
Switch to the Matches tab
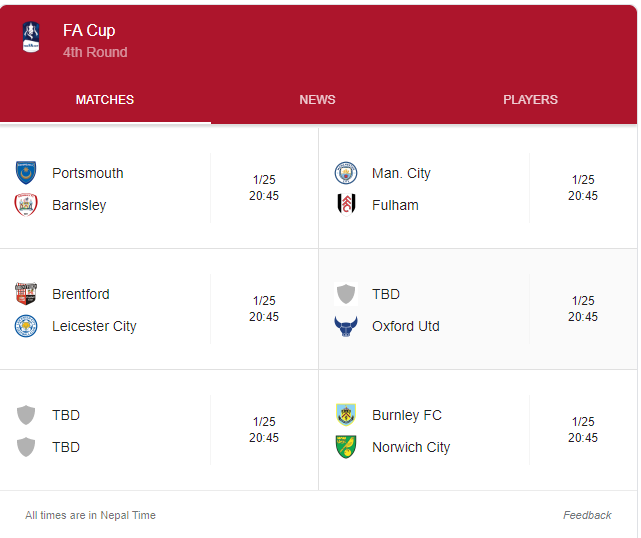105,100
